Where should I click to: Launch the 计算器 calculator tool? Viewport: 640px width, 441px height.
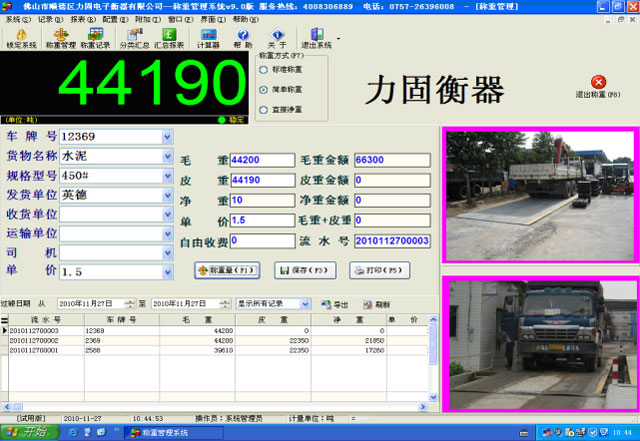[x=208, y=38]
